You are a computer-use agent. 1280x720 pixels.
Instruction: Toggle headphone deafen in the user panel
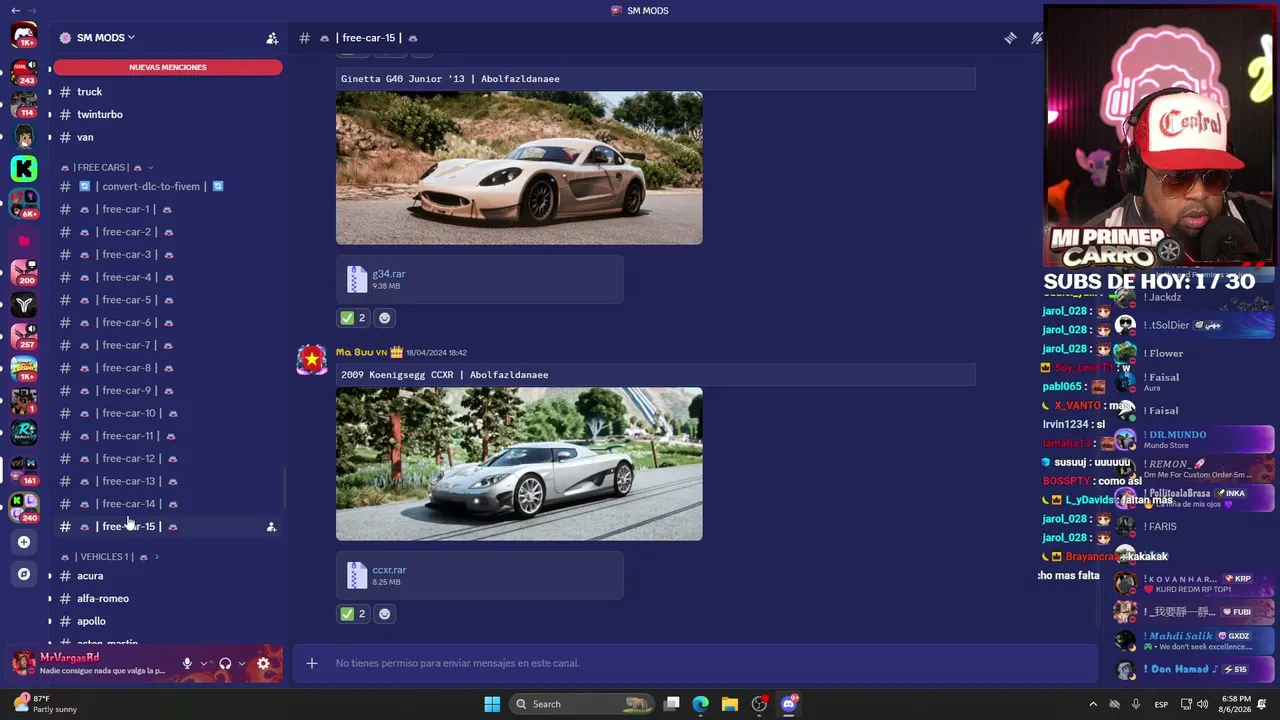pyautogui.click(x=225, y=663)
